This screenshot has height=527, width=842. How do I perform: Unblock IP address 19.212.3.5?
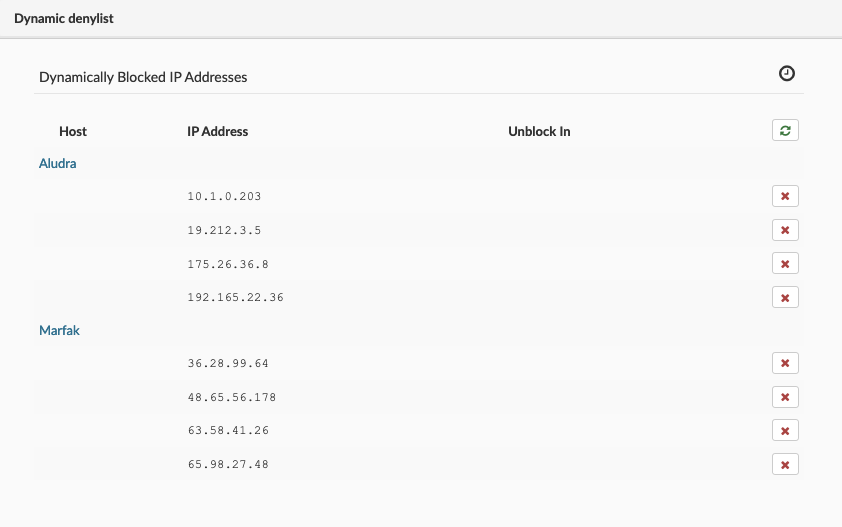(785, 230)
